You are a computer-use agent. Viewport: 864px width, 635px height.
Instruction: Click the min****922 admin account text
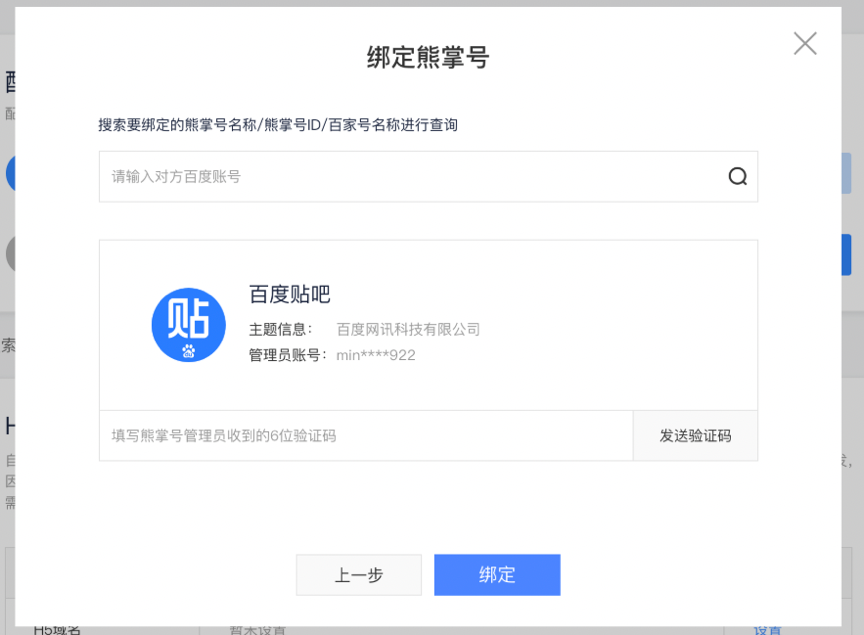coord(376,355)
